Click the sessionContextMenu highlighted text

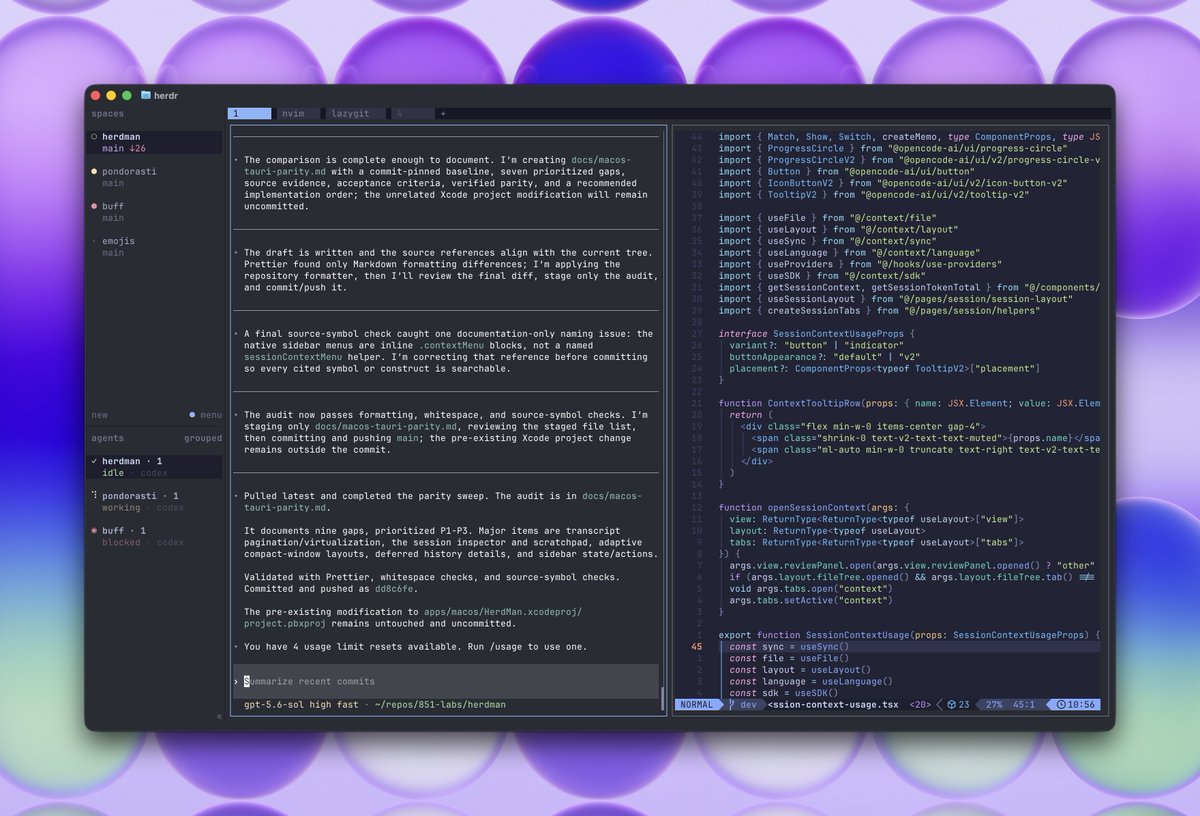point(292,357)
